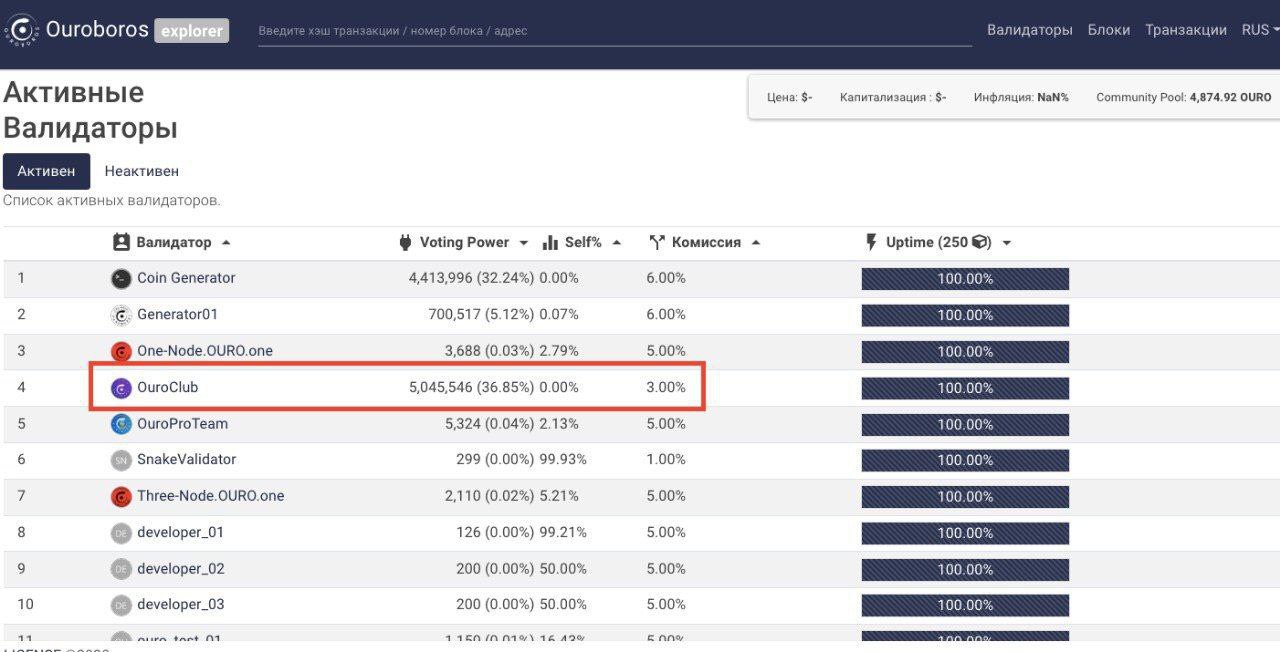
Task: Click the 99.21% self value of developer_01
Action: [x=563, y=532]
